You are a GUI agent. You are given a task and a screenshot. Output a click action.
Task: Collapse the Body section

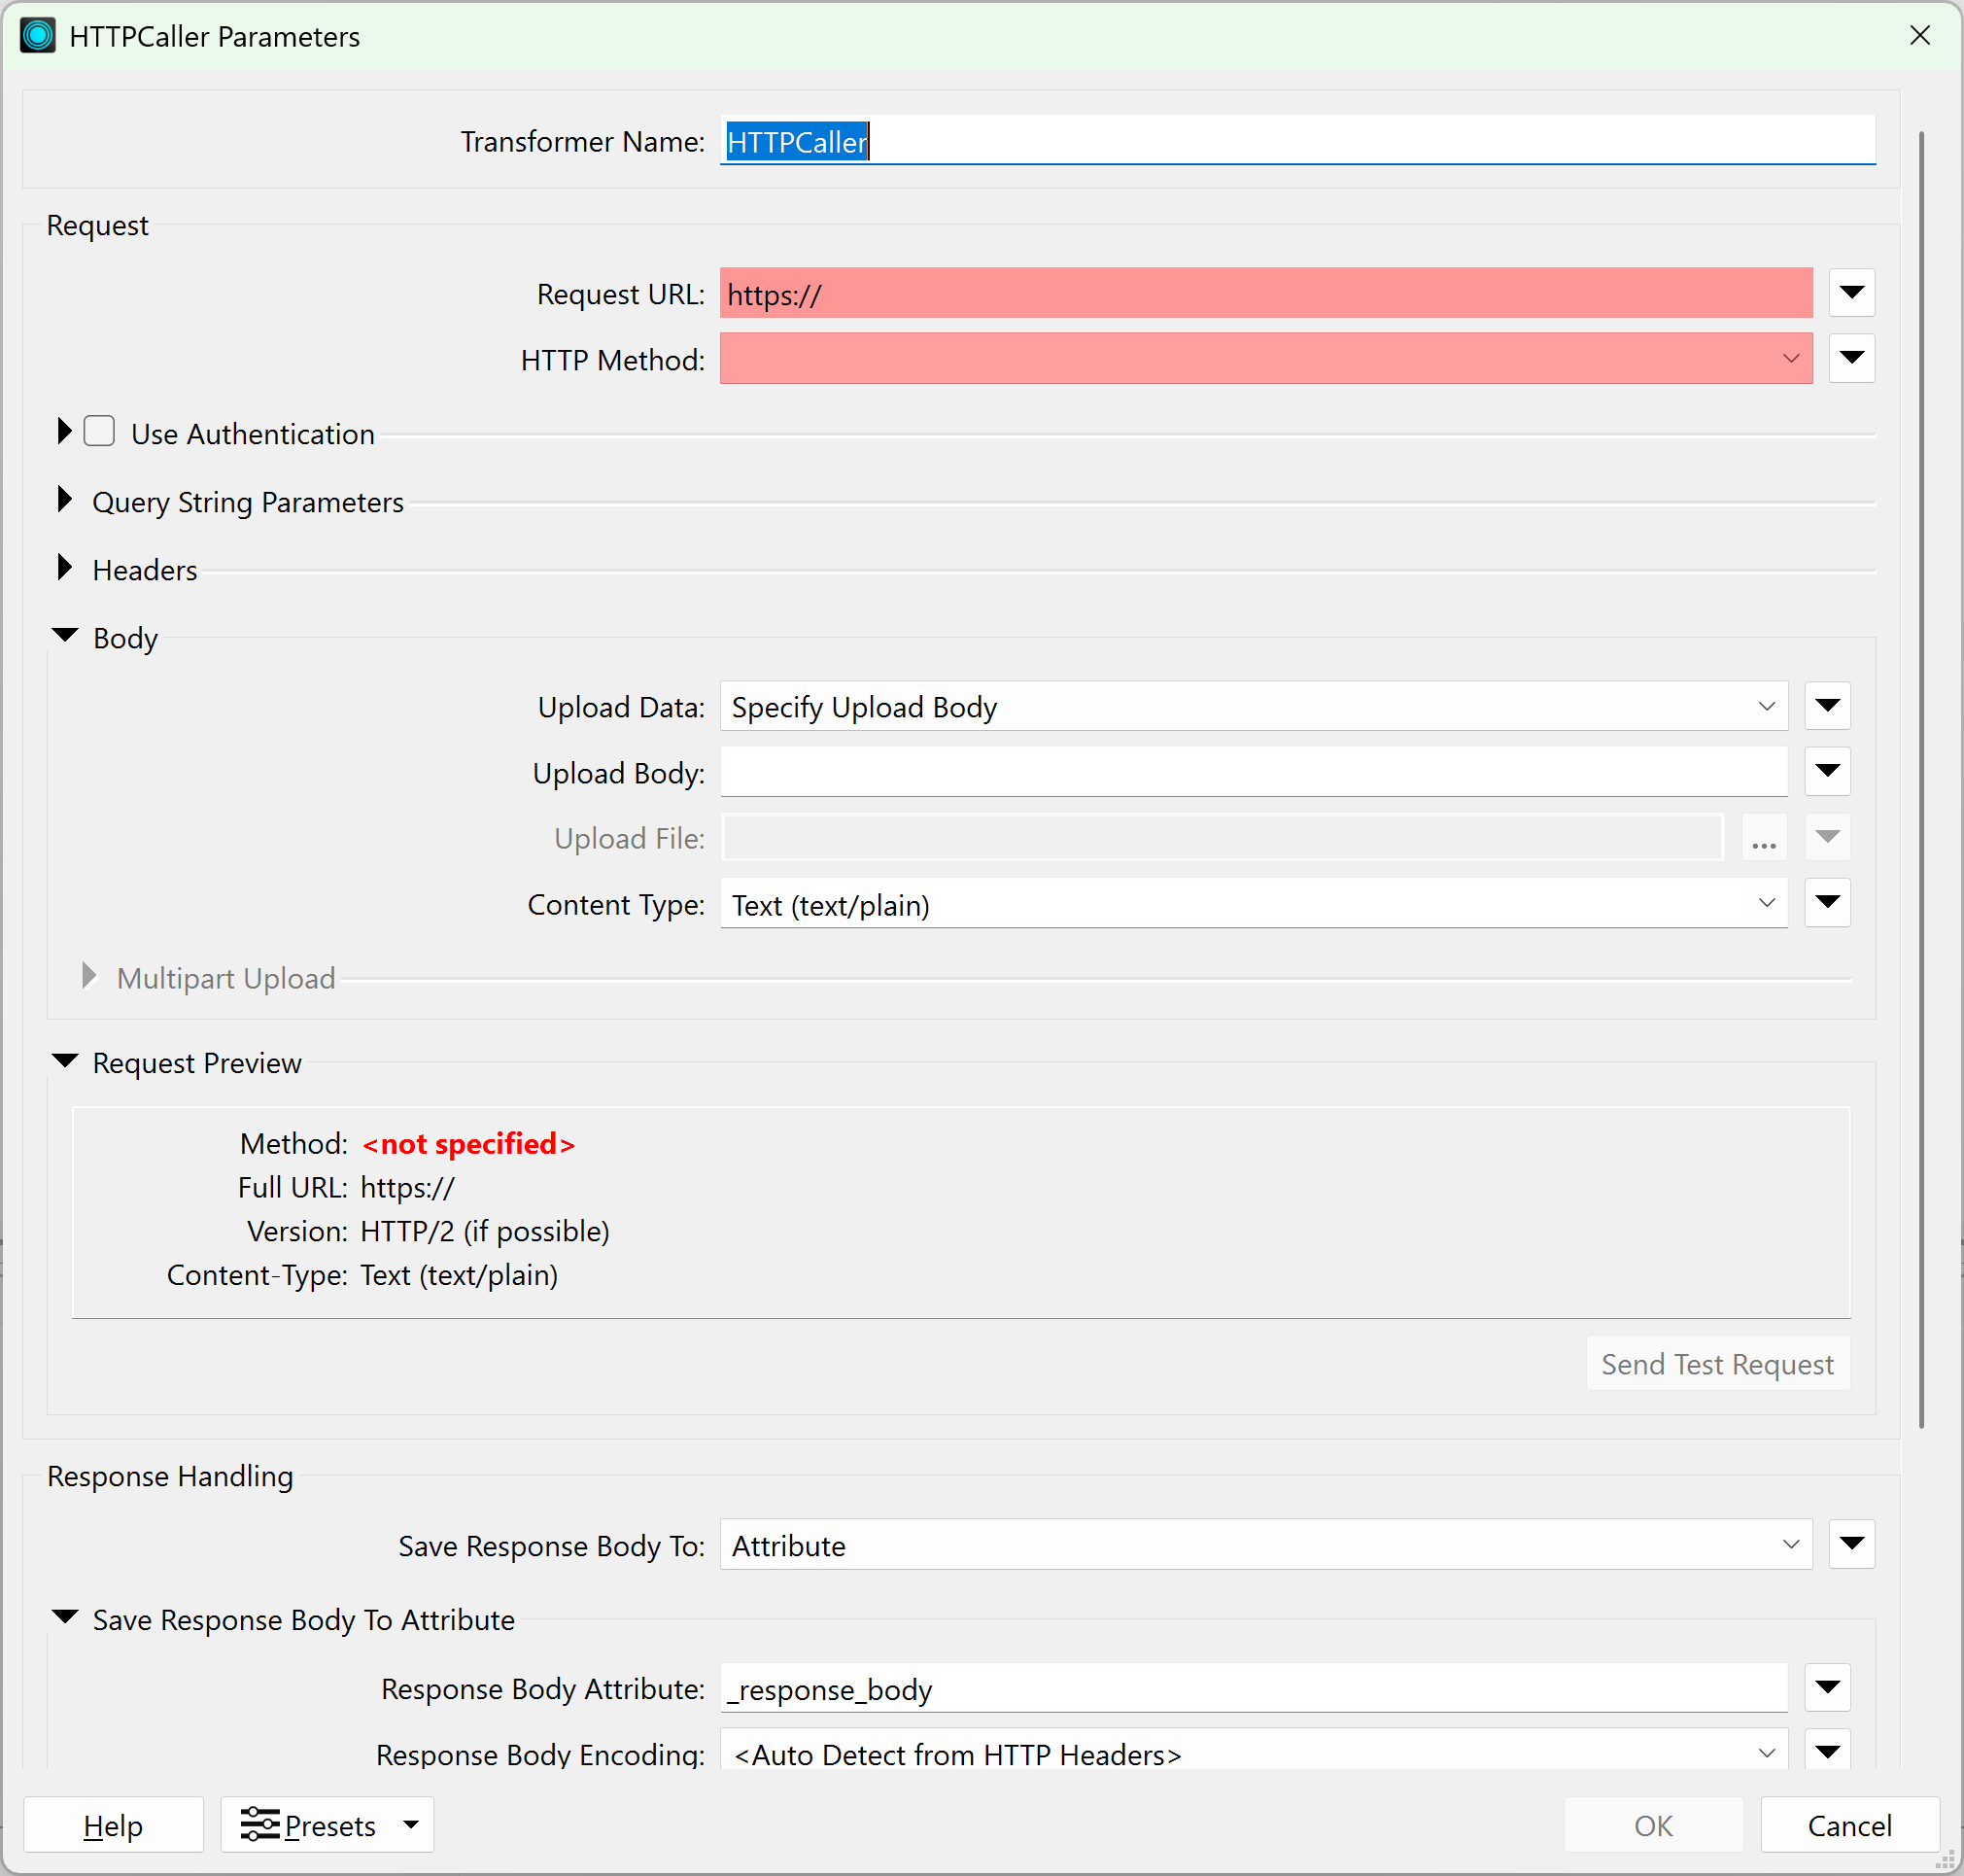(64, 634)
